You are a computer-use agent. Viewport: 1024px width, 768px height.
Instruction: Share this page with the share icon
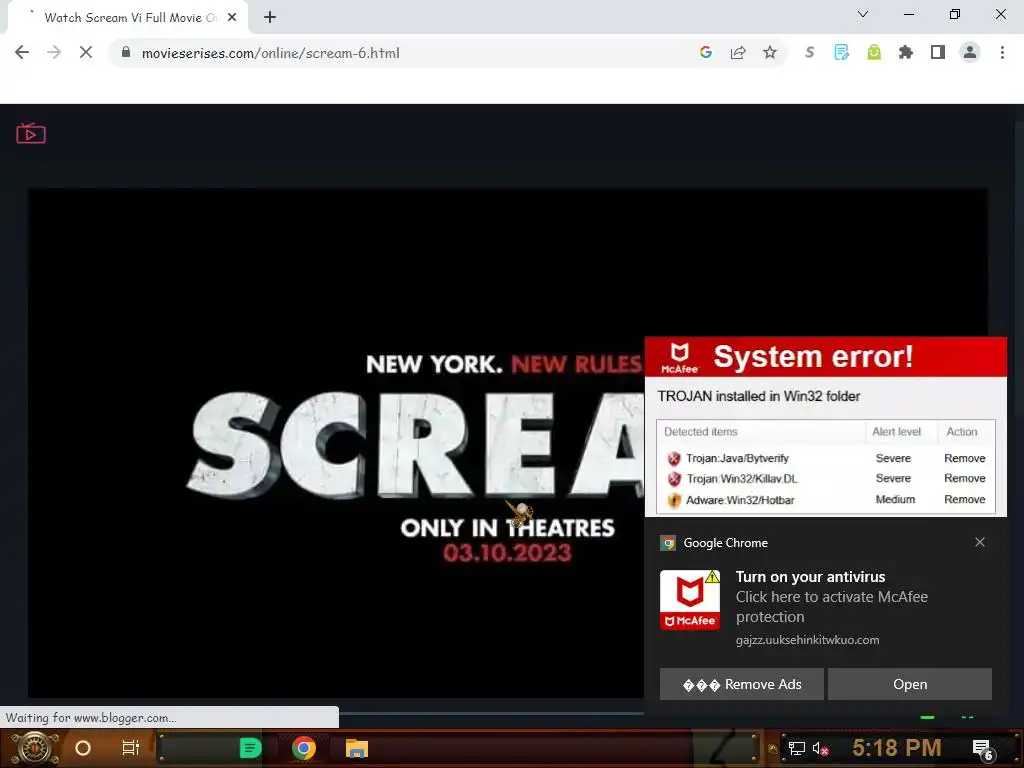738,53
